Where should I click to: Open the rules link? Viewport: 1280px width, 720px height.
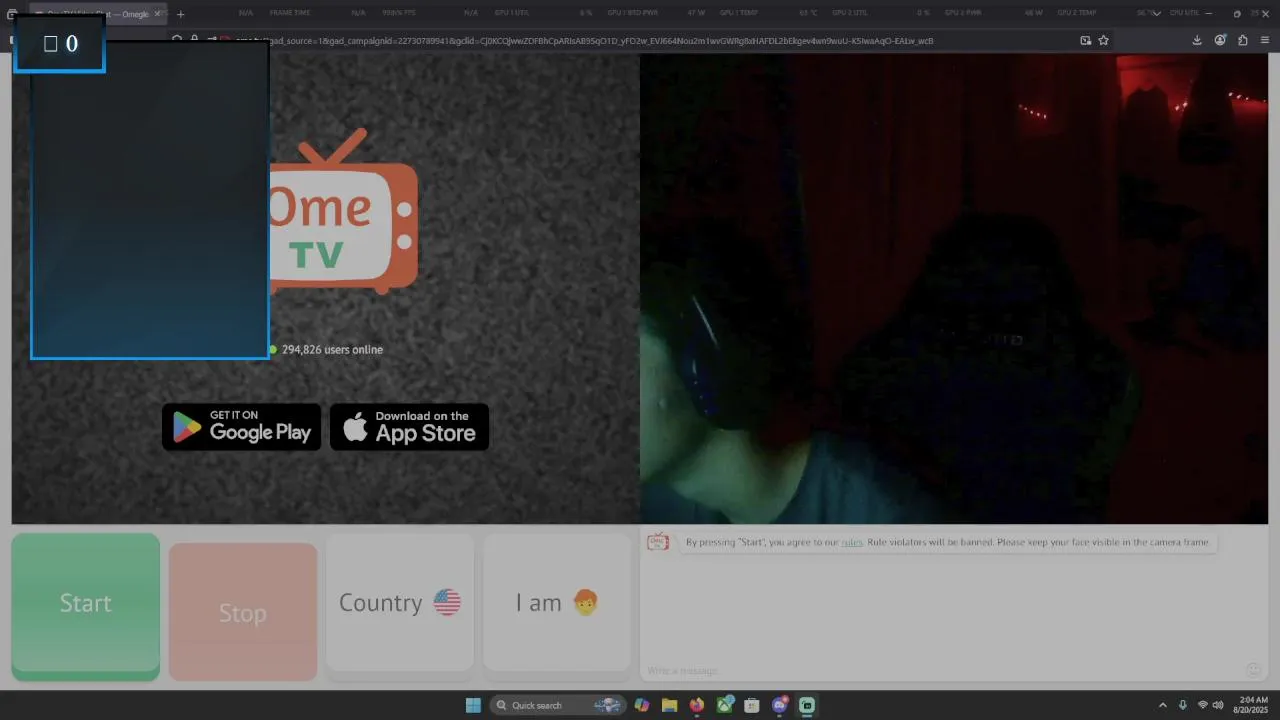pyautogui.click(x=852, y=542)
